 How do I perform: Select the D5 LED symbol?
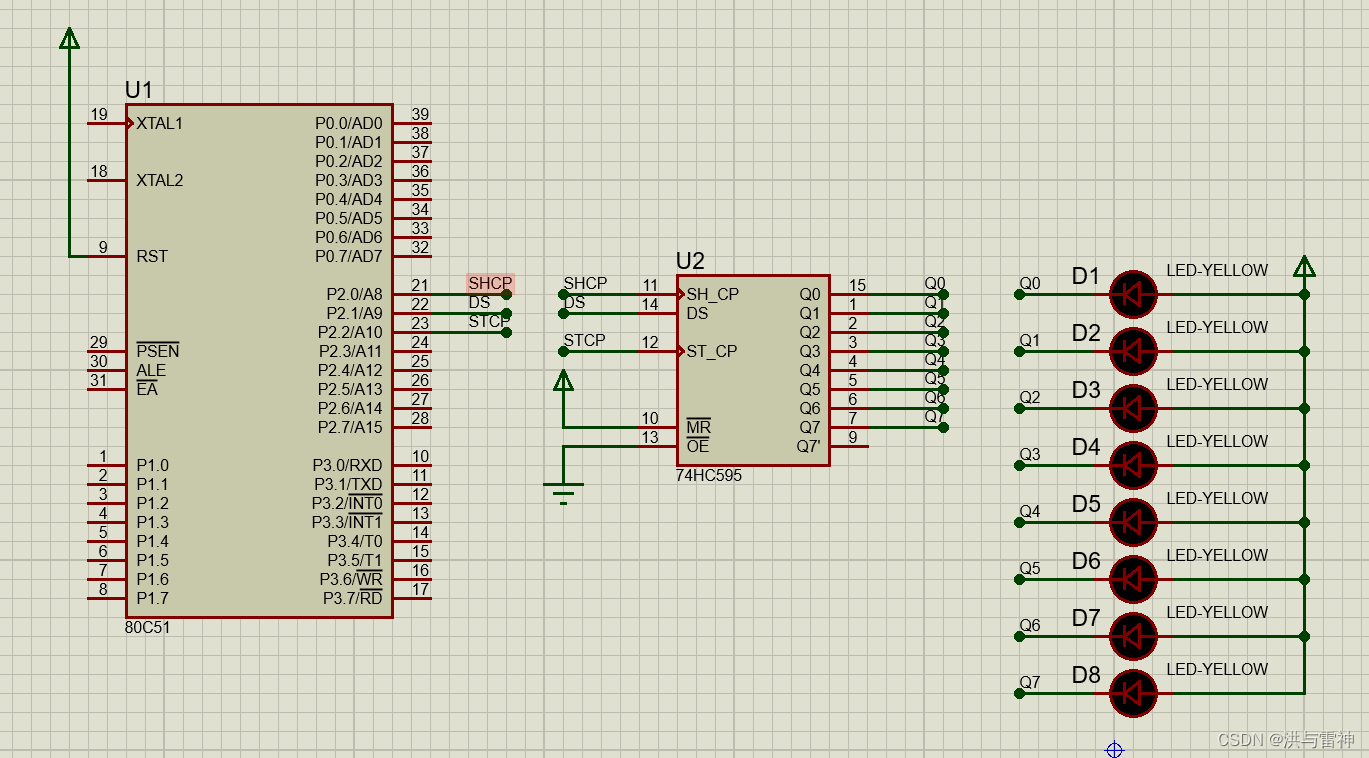click(x=1133, y=522)
